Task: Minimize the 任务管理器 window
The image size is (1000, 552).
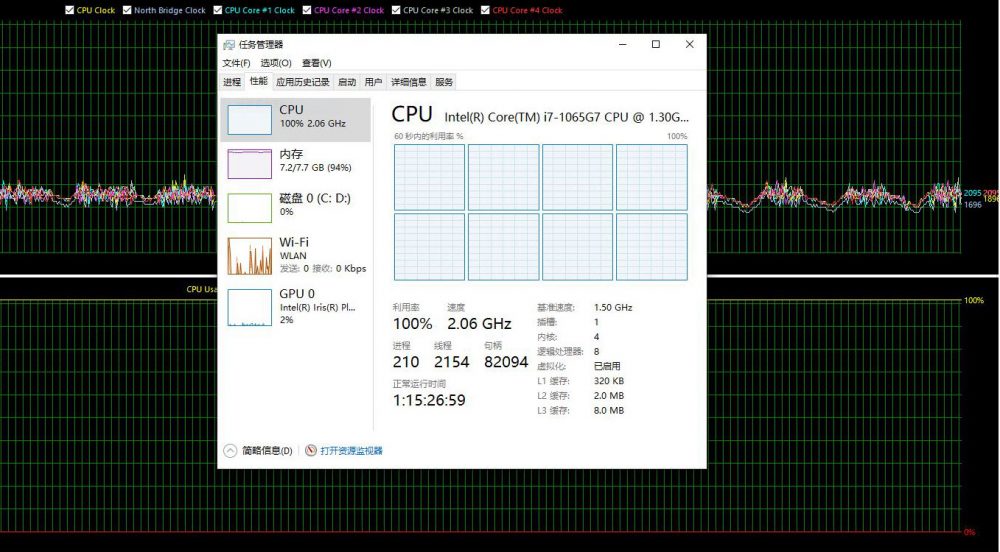Action: 622,44
